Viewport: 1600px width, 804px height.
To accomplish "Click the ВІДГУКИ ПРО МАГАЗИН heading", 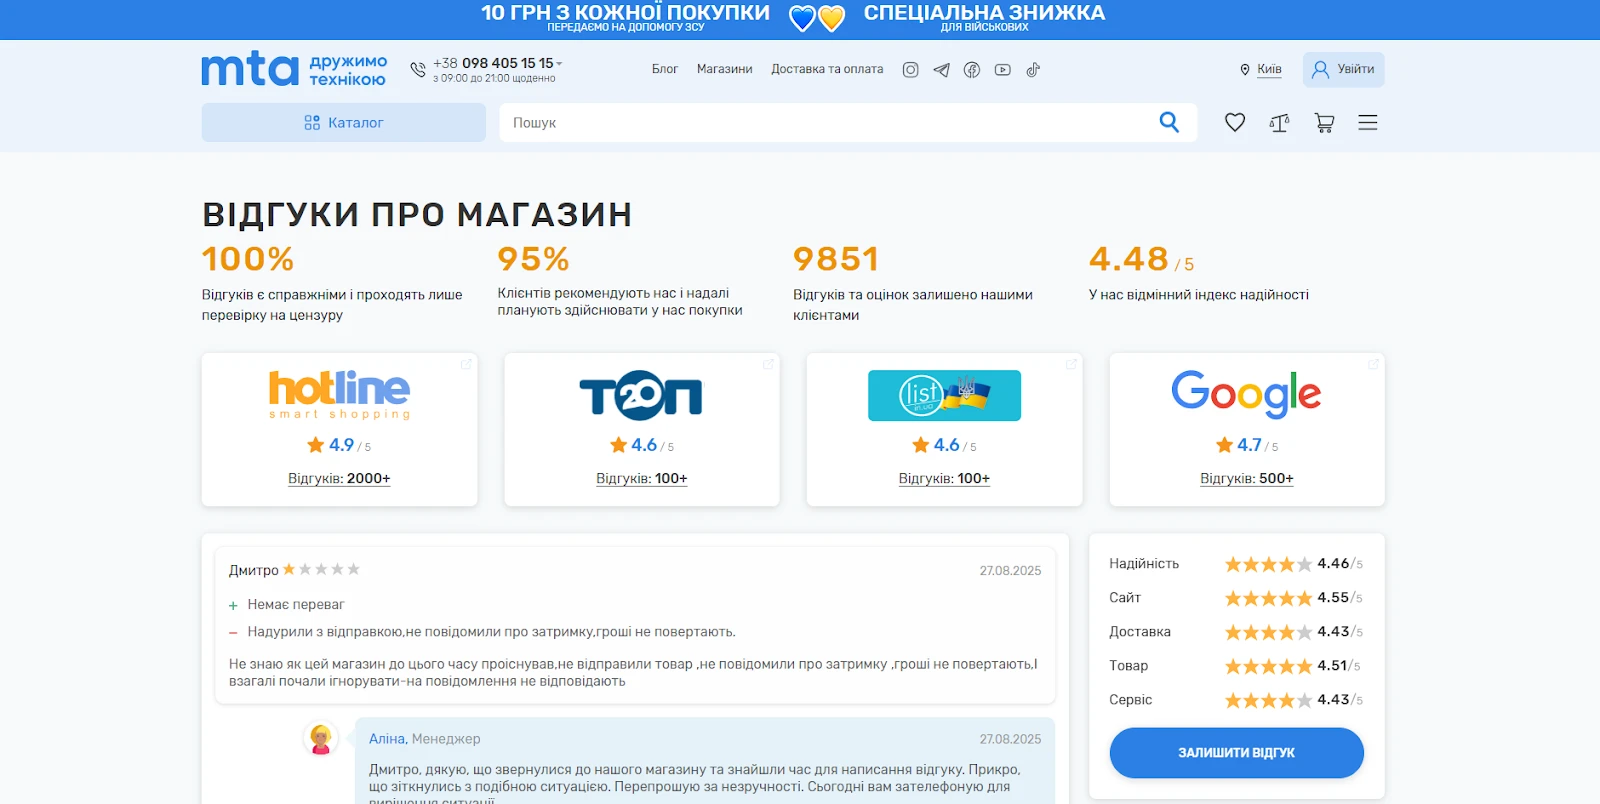I will tap(417, 214).
